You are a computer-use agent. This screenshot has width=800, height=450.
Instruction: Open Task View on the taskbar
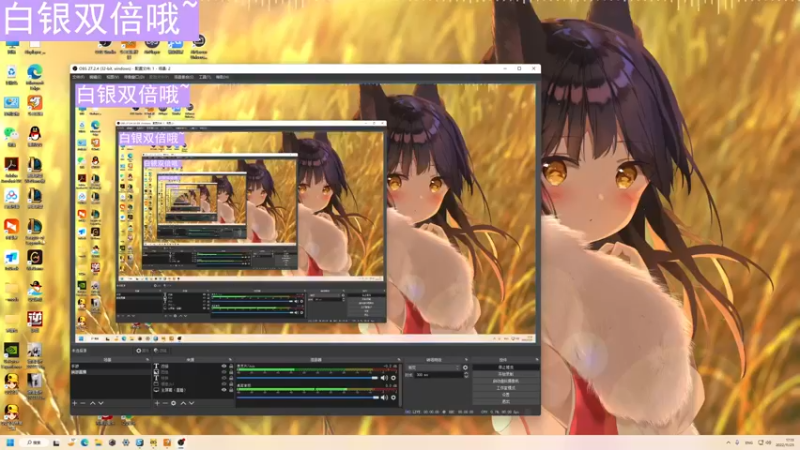pyautogui.click(x=56, y=442)
